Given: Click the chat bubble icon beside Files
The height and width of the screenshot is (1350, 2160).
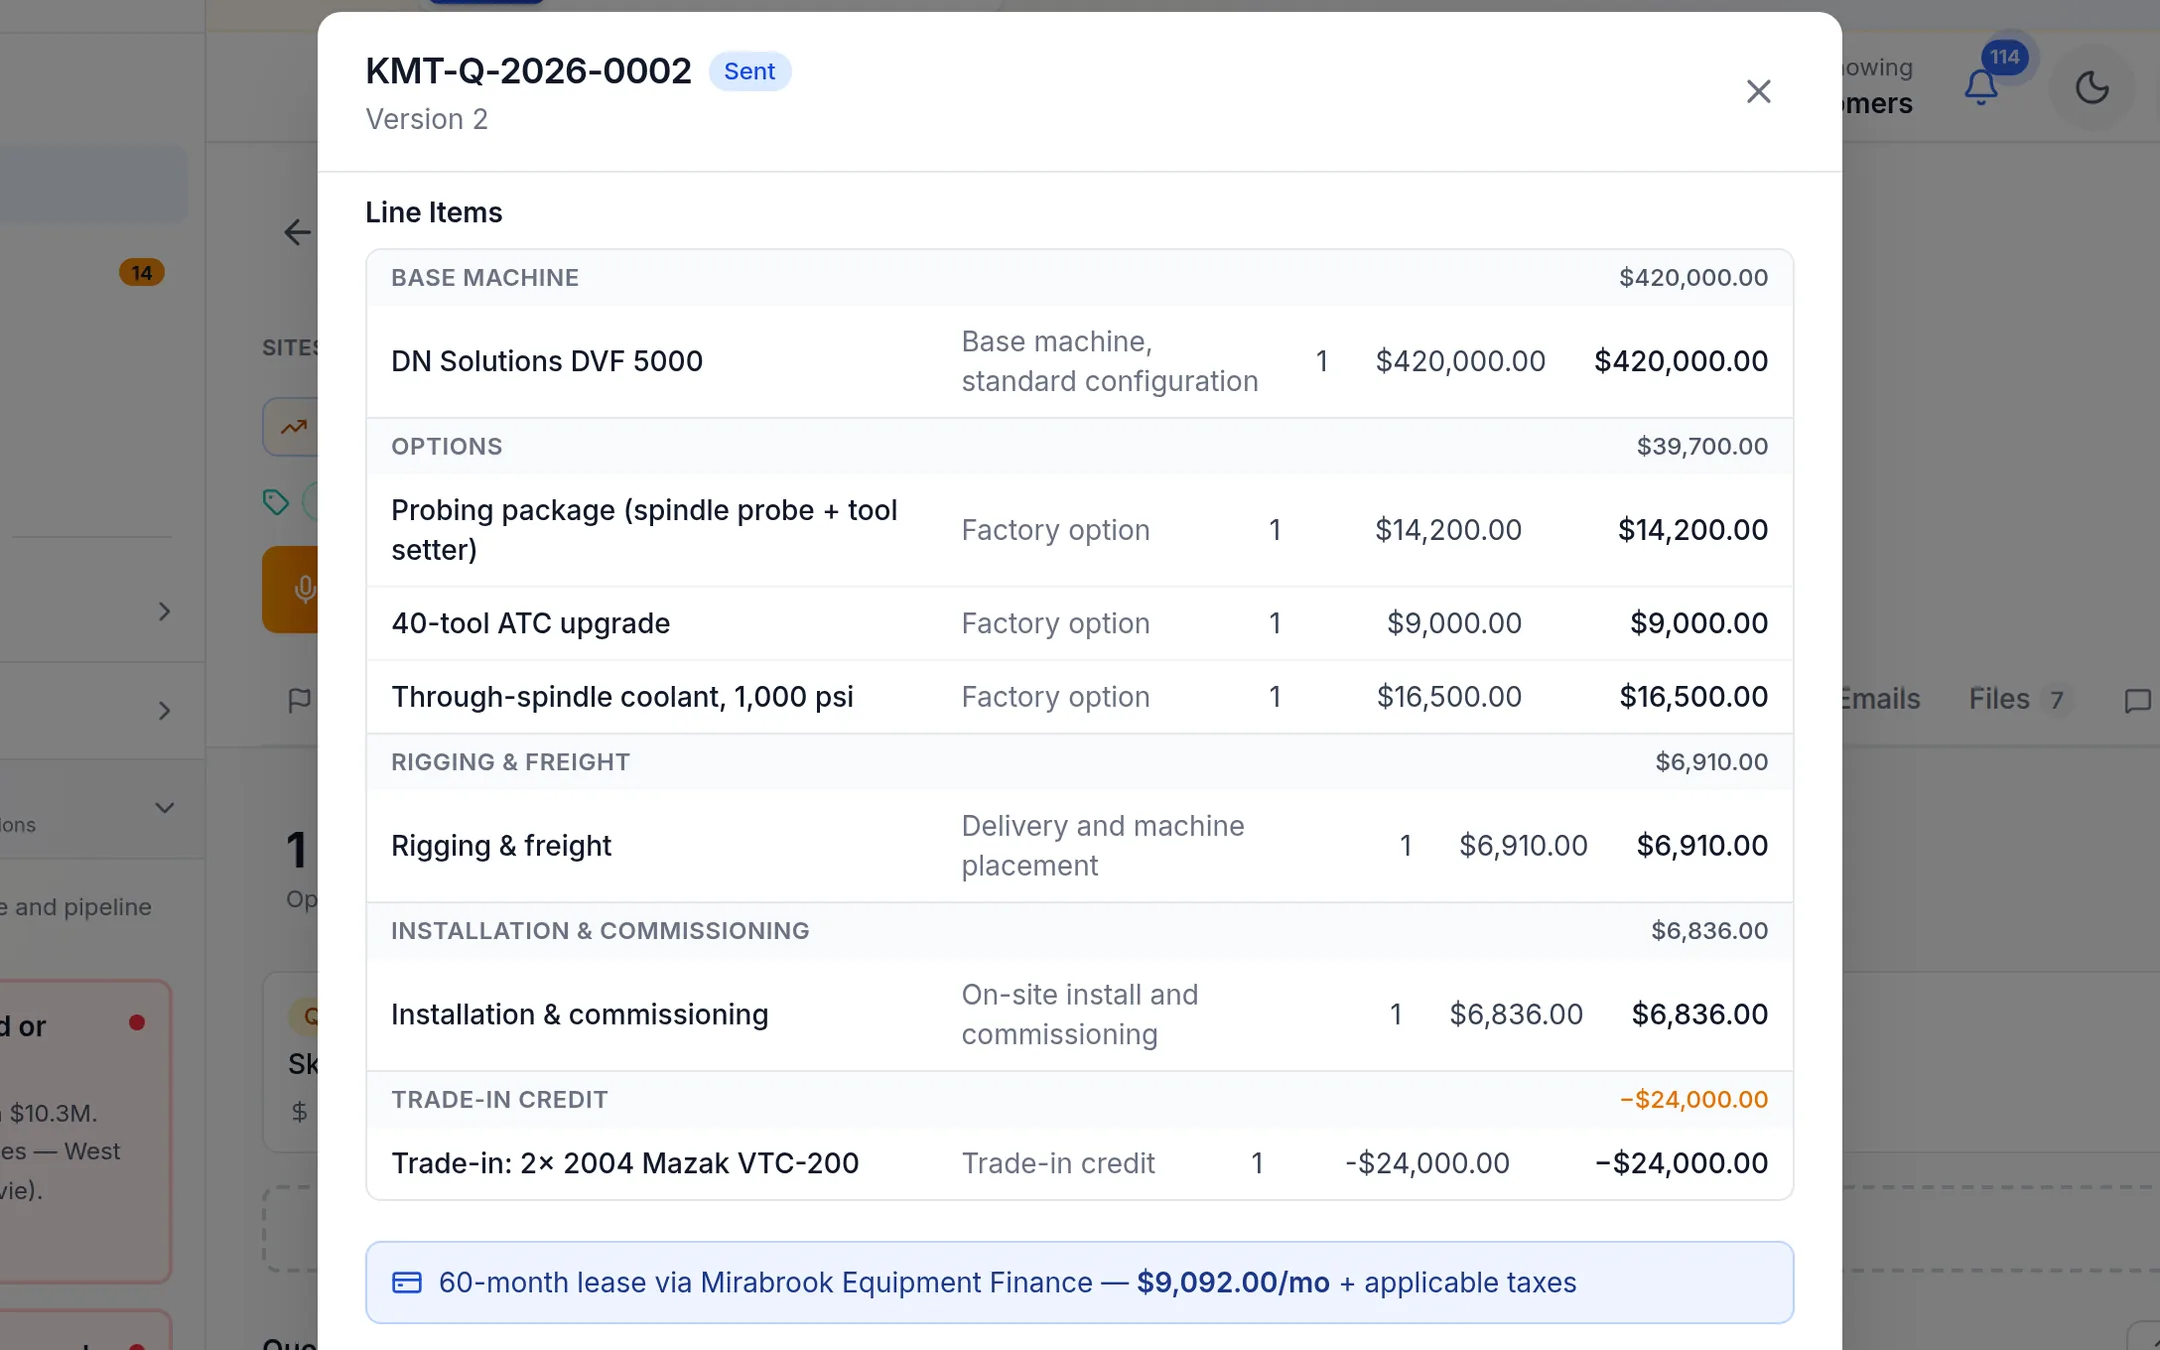Looking at the screenshot, I should 2137,700.
